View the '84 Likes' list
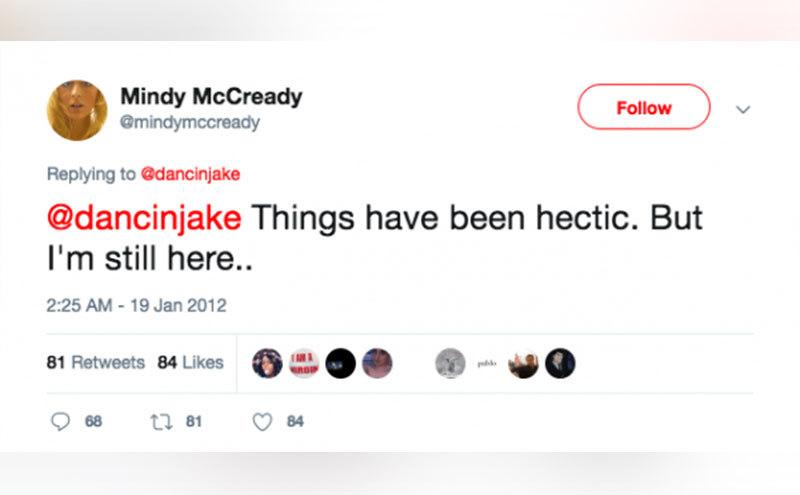800x495 pixels. (x=190, y=362)
